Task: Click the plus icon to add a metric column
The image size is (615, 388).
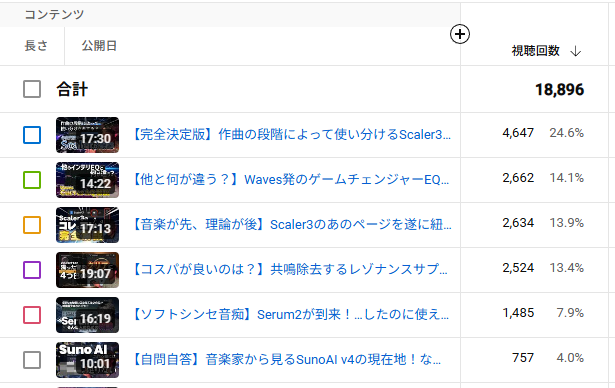Action: point(460,34)
